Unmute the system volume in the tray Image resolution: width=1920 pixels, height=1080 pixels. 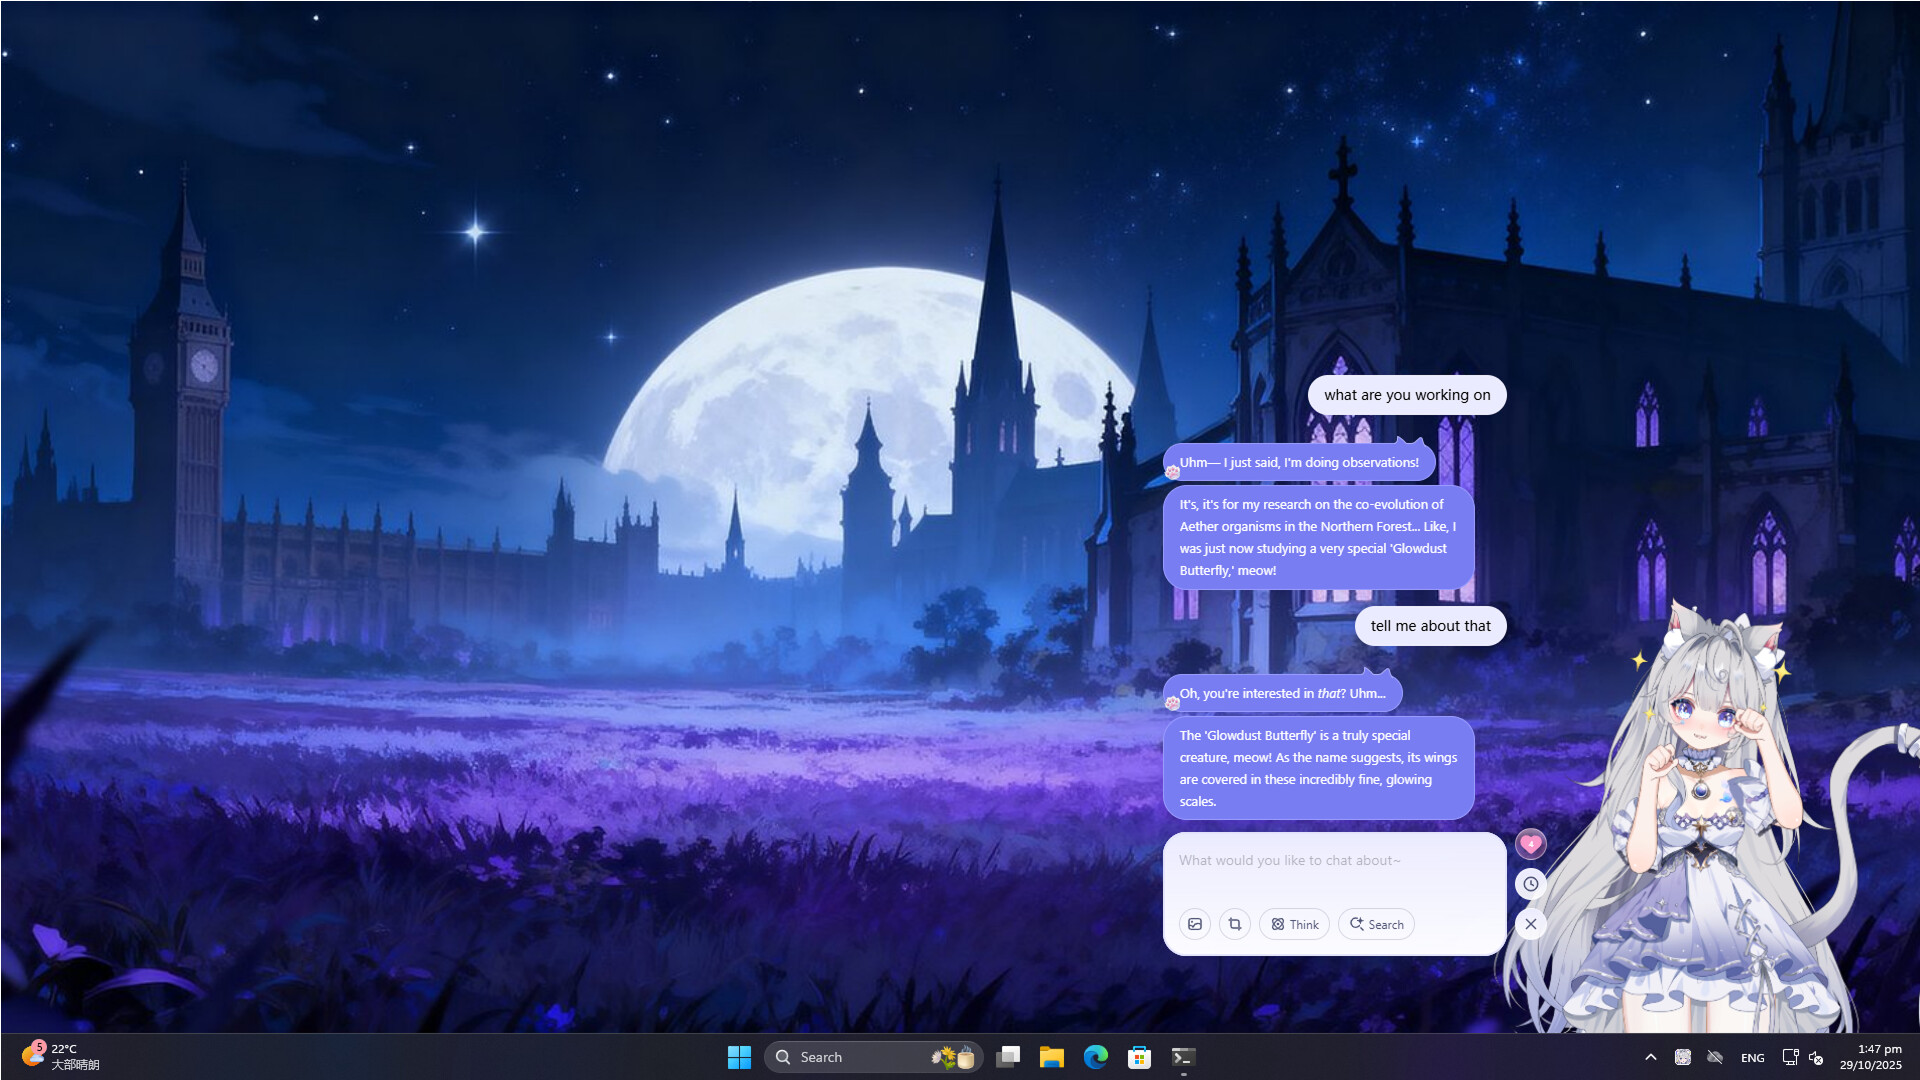tap(1817, 1057)
